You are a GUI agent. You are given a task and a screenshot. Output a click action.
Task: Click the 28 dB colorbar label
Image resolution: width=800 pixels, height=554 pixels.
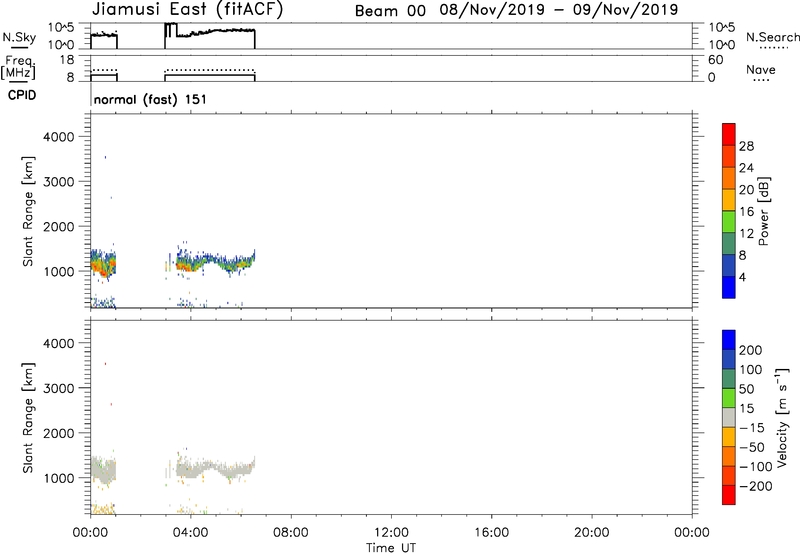746,146
